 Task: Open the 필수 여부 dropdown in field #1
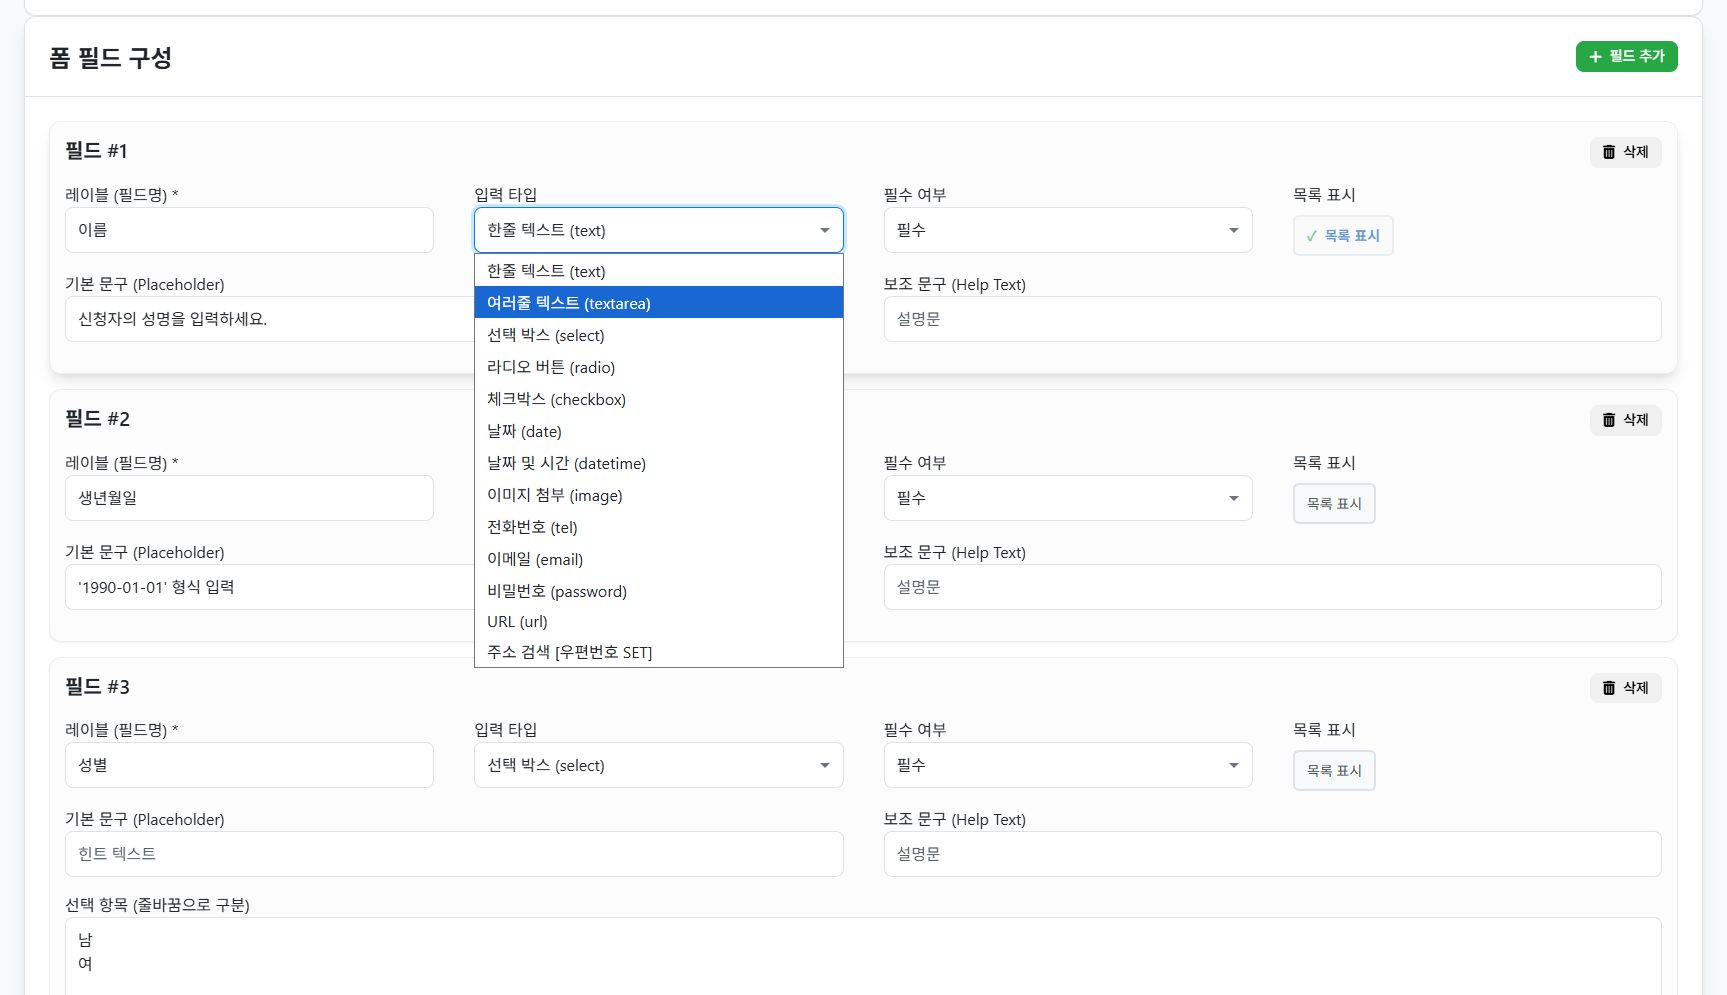click(1068, 230)
